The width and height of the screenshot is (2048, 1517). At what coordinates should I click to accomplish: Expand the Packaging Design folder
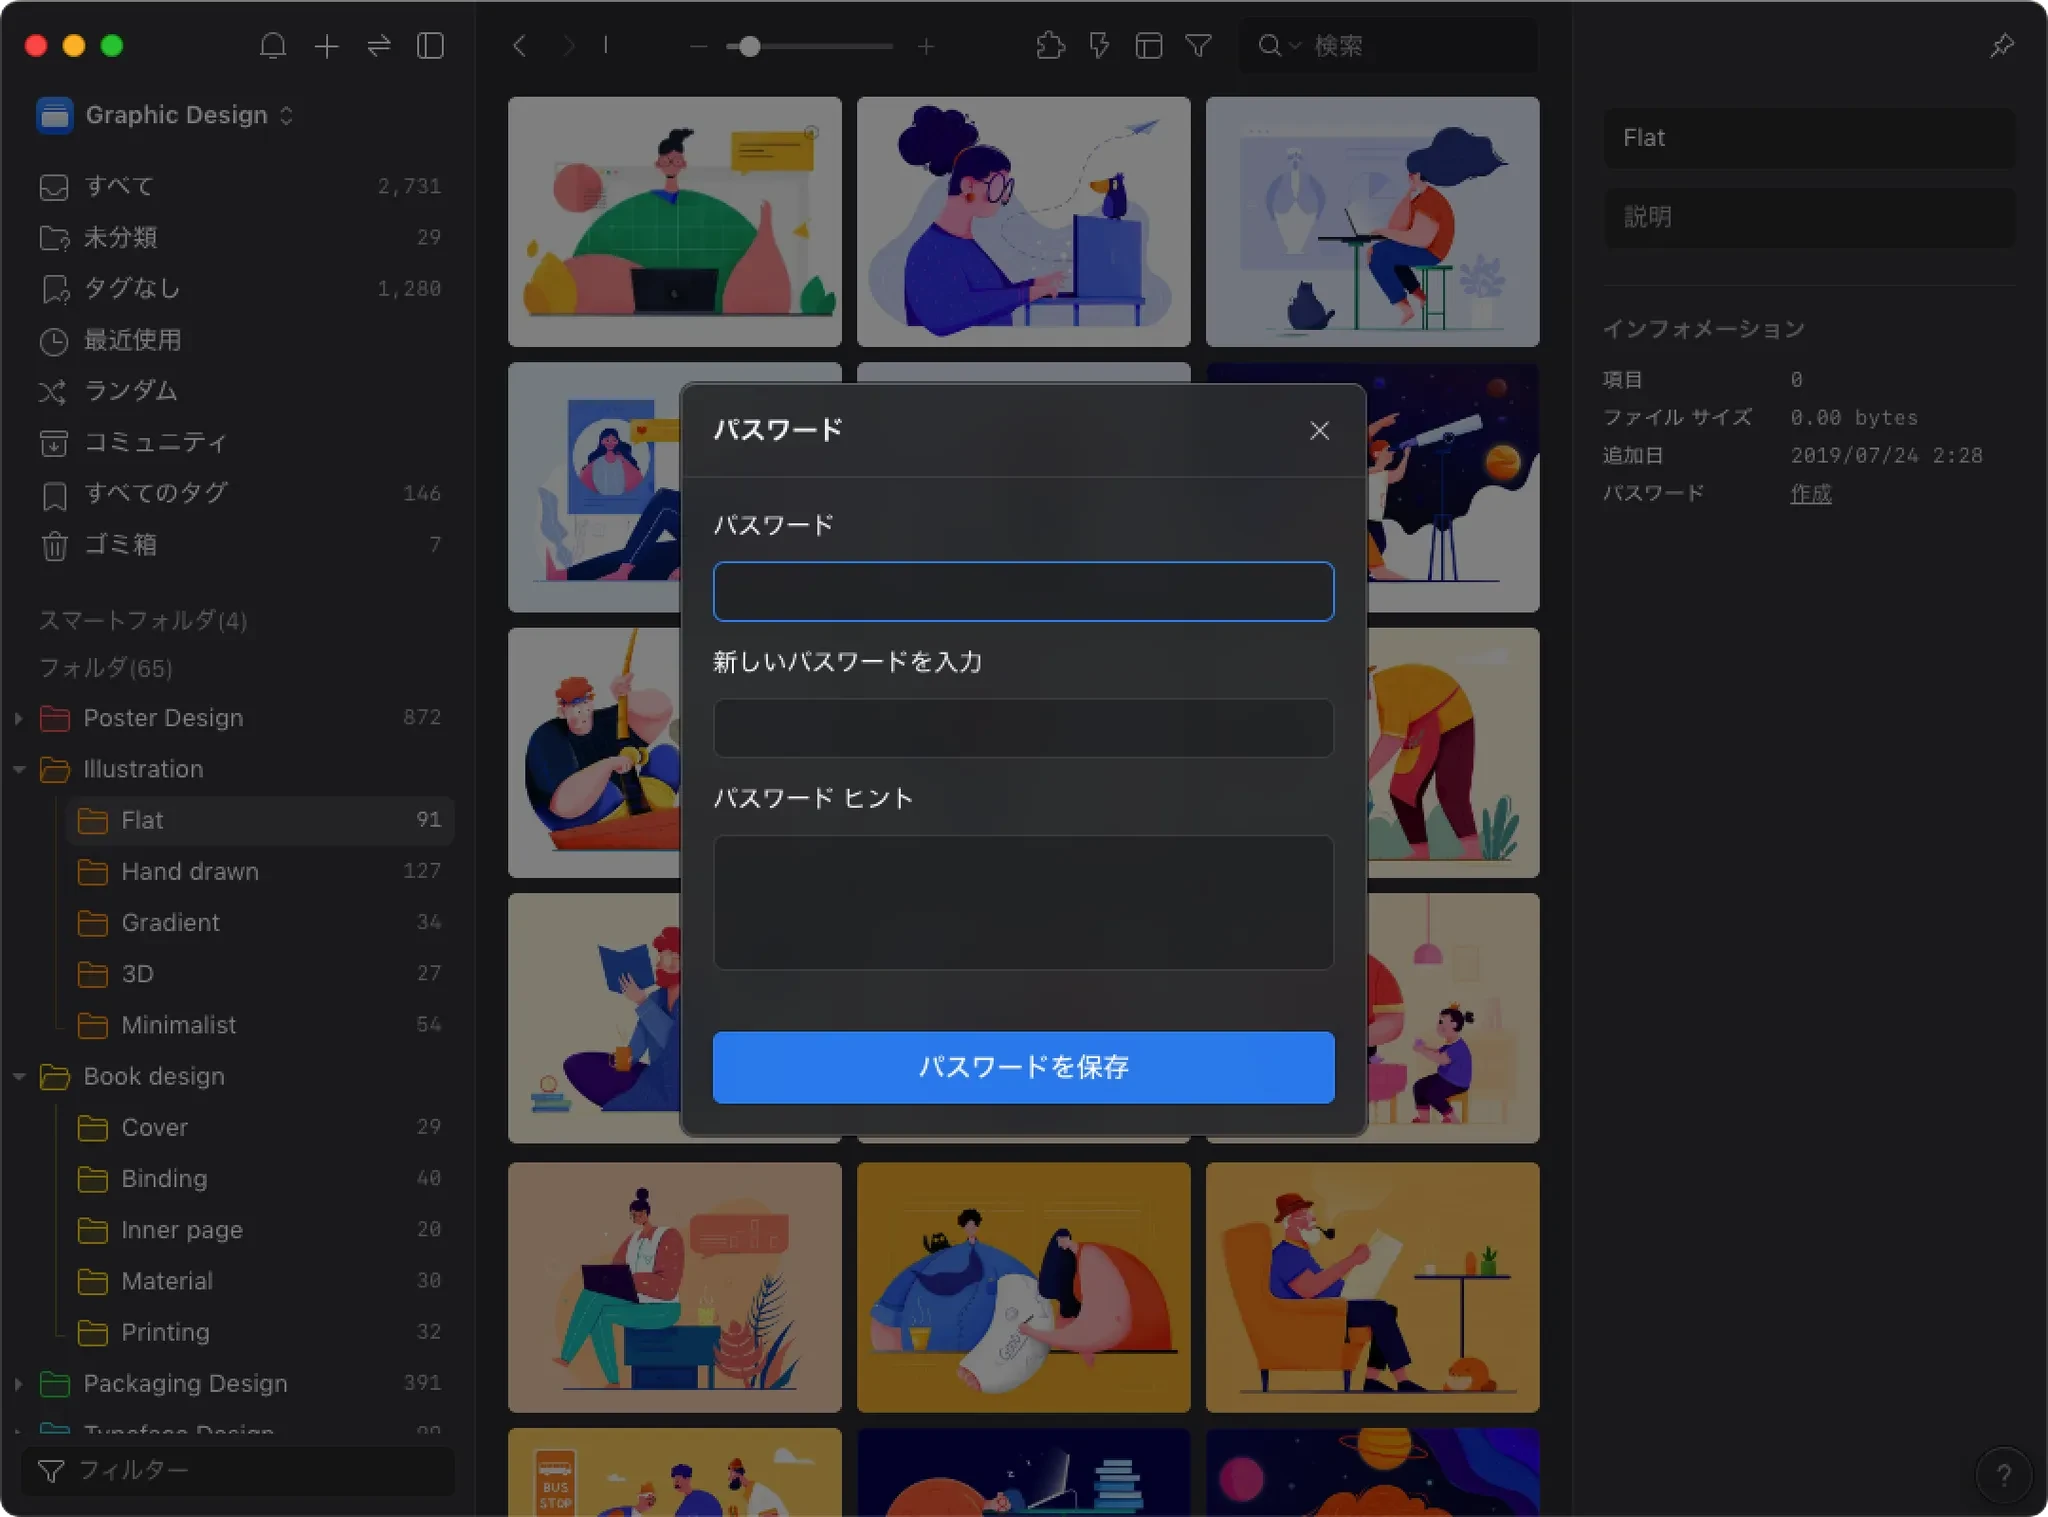coord(18,1384)
